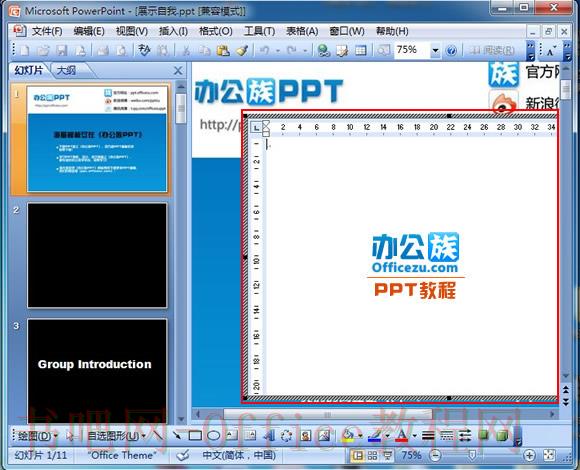The width and height of the screenshot is (580, 470).
Task: Expand the standard toolbar options chevron
Action: tap(531, 51)
